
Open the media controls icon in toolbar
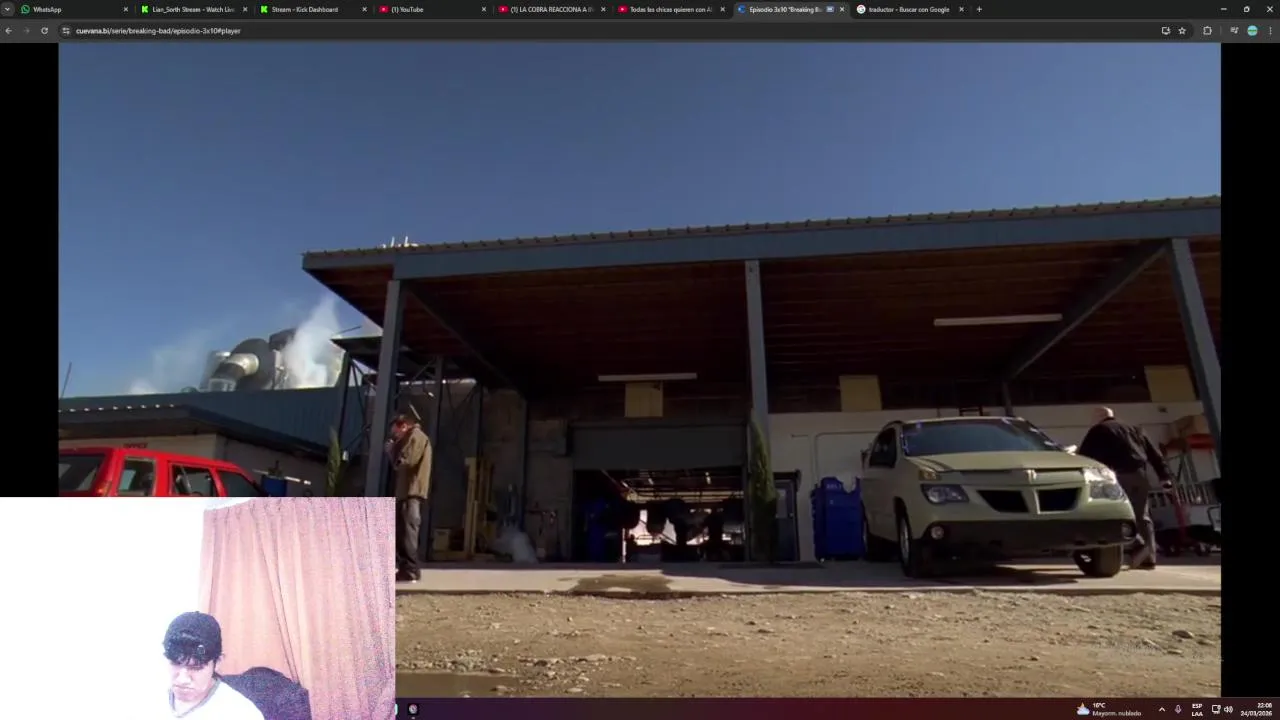1234,31
